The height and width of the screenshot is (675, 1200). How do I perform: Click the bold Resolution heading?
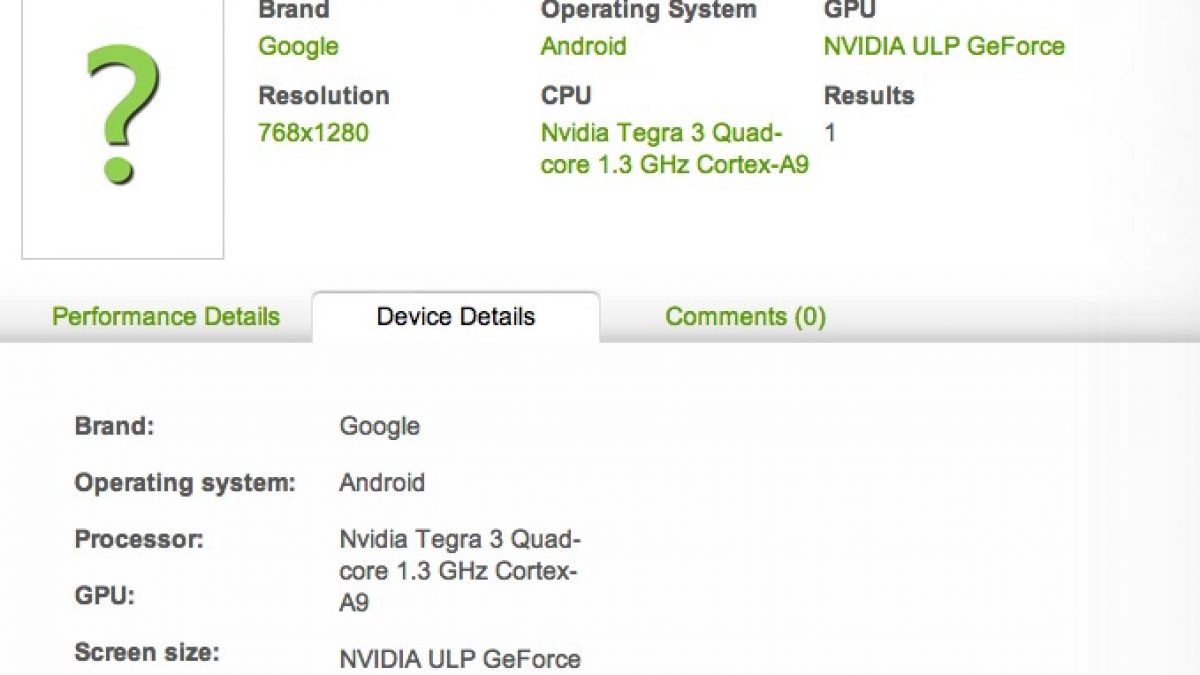[x=323, y=96]
